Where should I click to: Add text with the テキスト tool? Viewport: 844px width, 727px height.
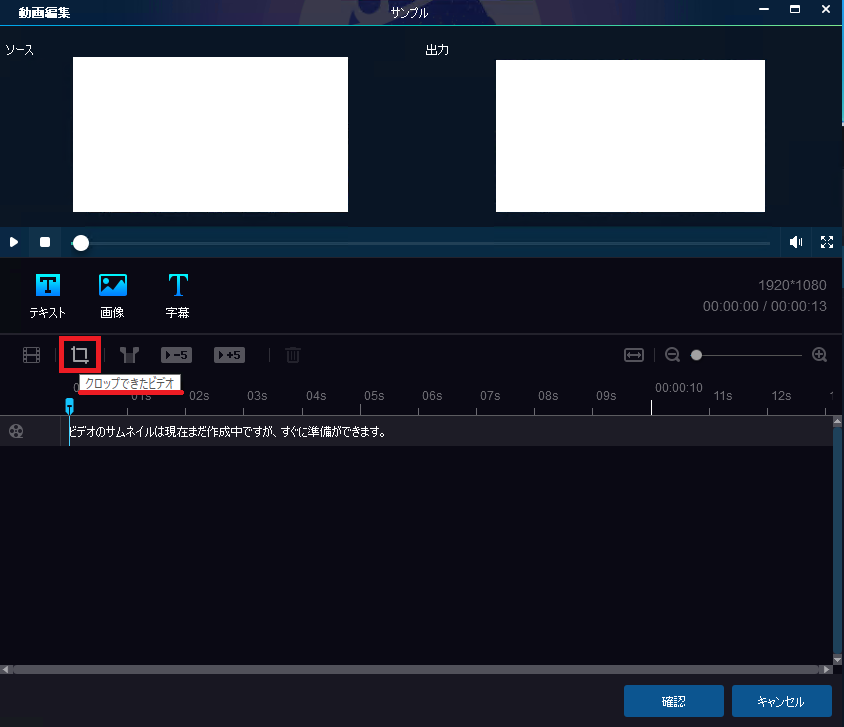tap(48, 296)
